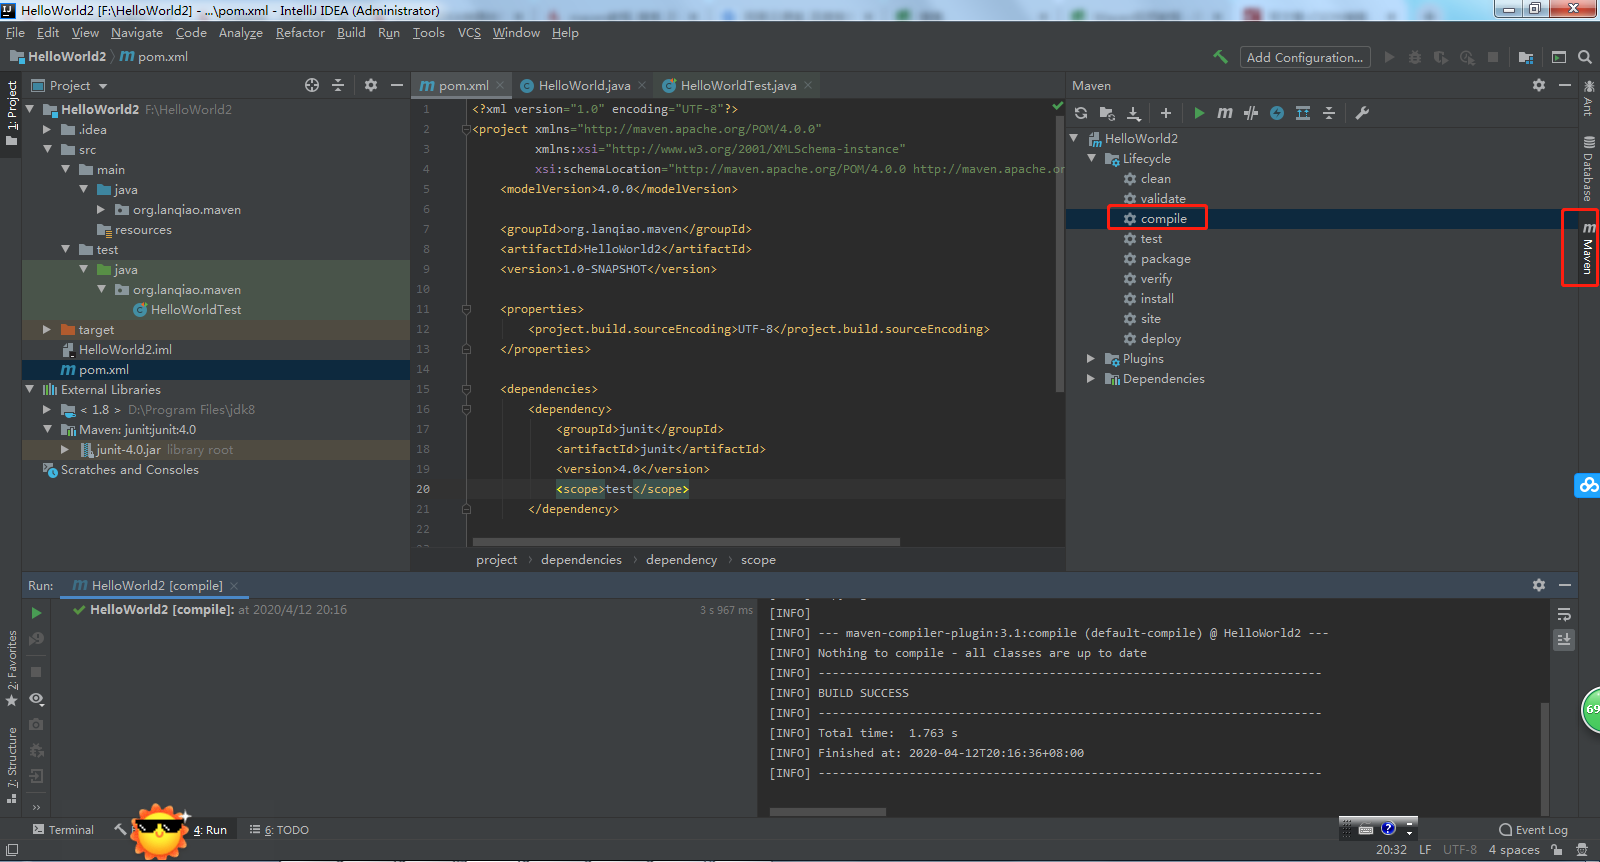The image size is (1600, 862).
Task: Rerun HelloWorld2 compile in Run panel
Action: [36, 613]
